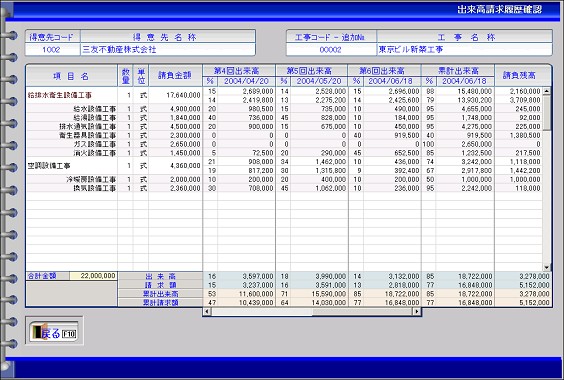Click the vertical scrollbar up arrow
Viewport: 564px width, 380px height.
pyautogui.click(x=547, y=91)
